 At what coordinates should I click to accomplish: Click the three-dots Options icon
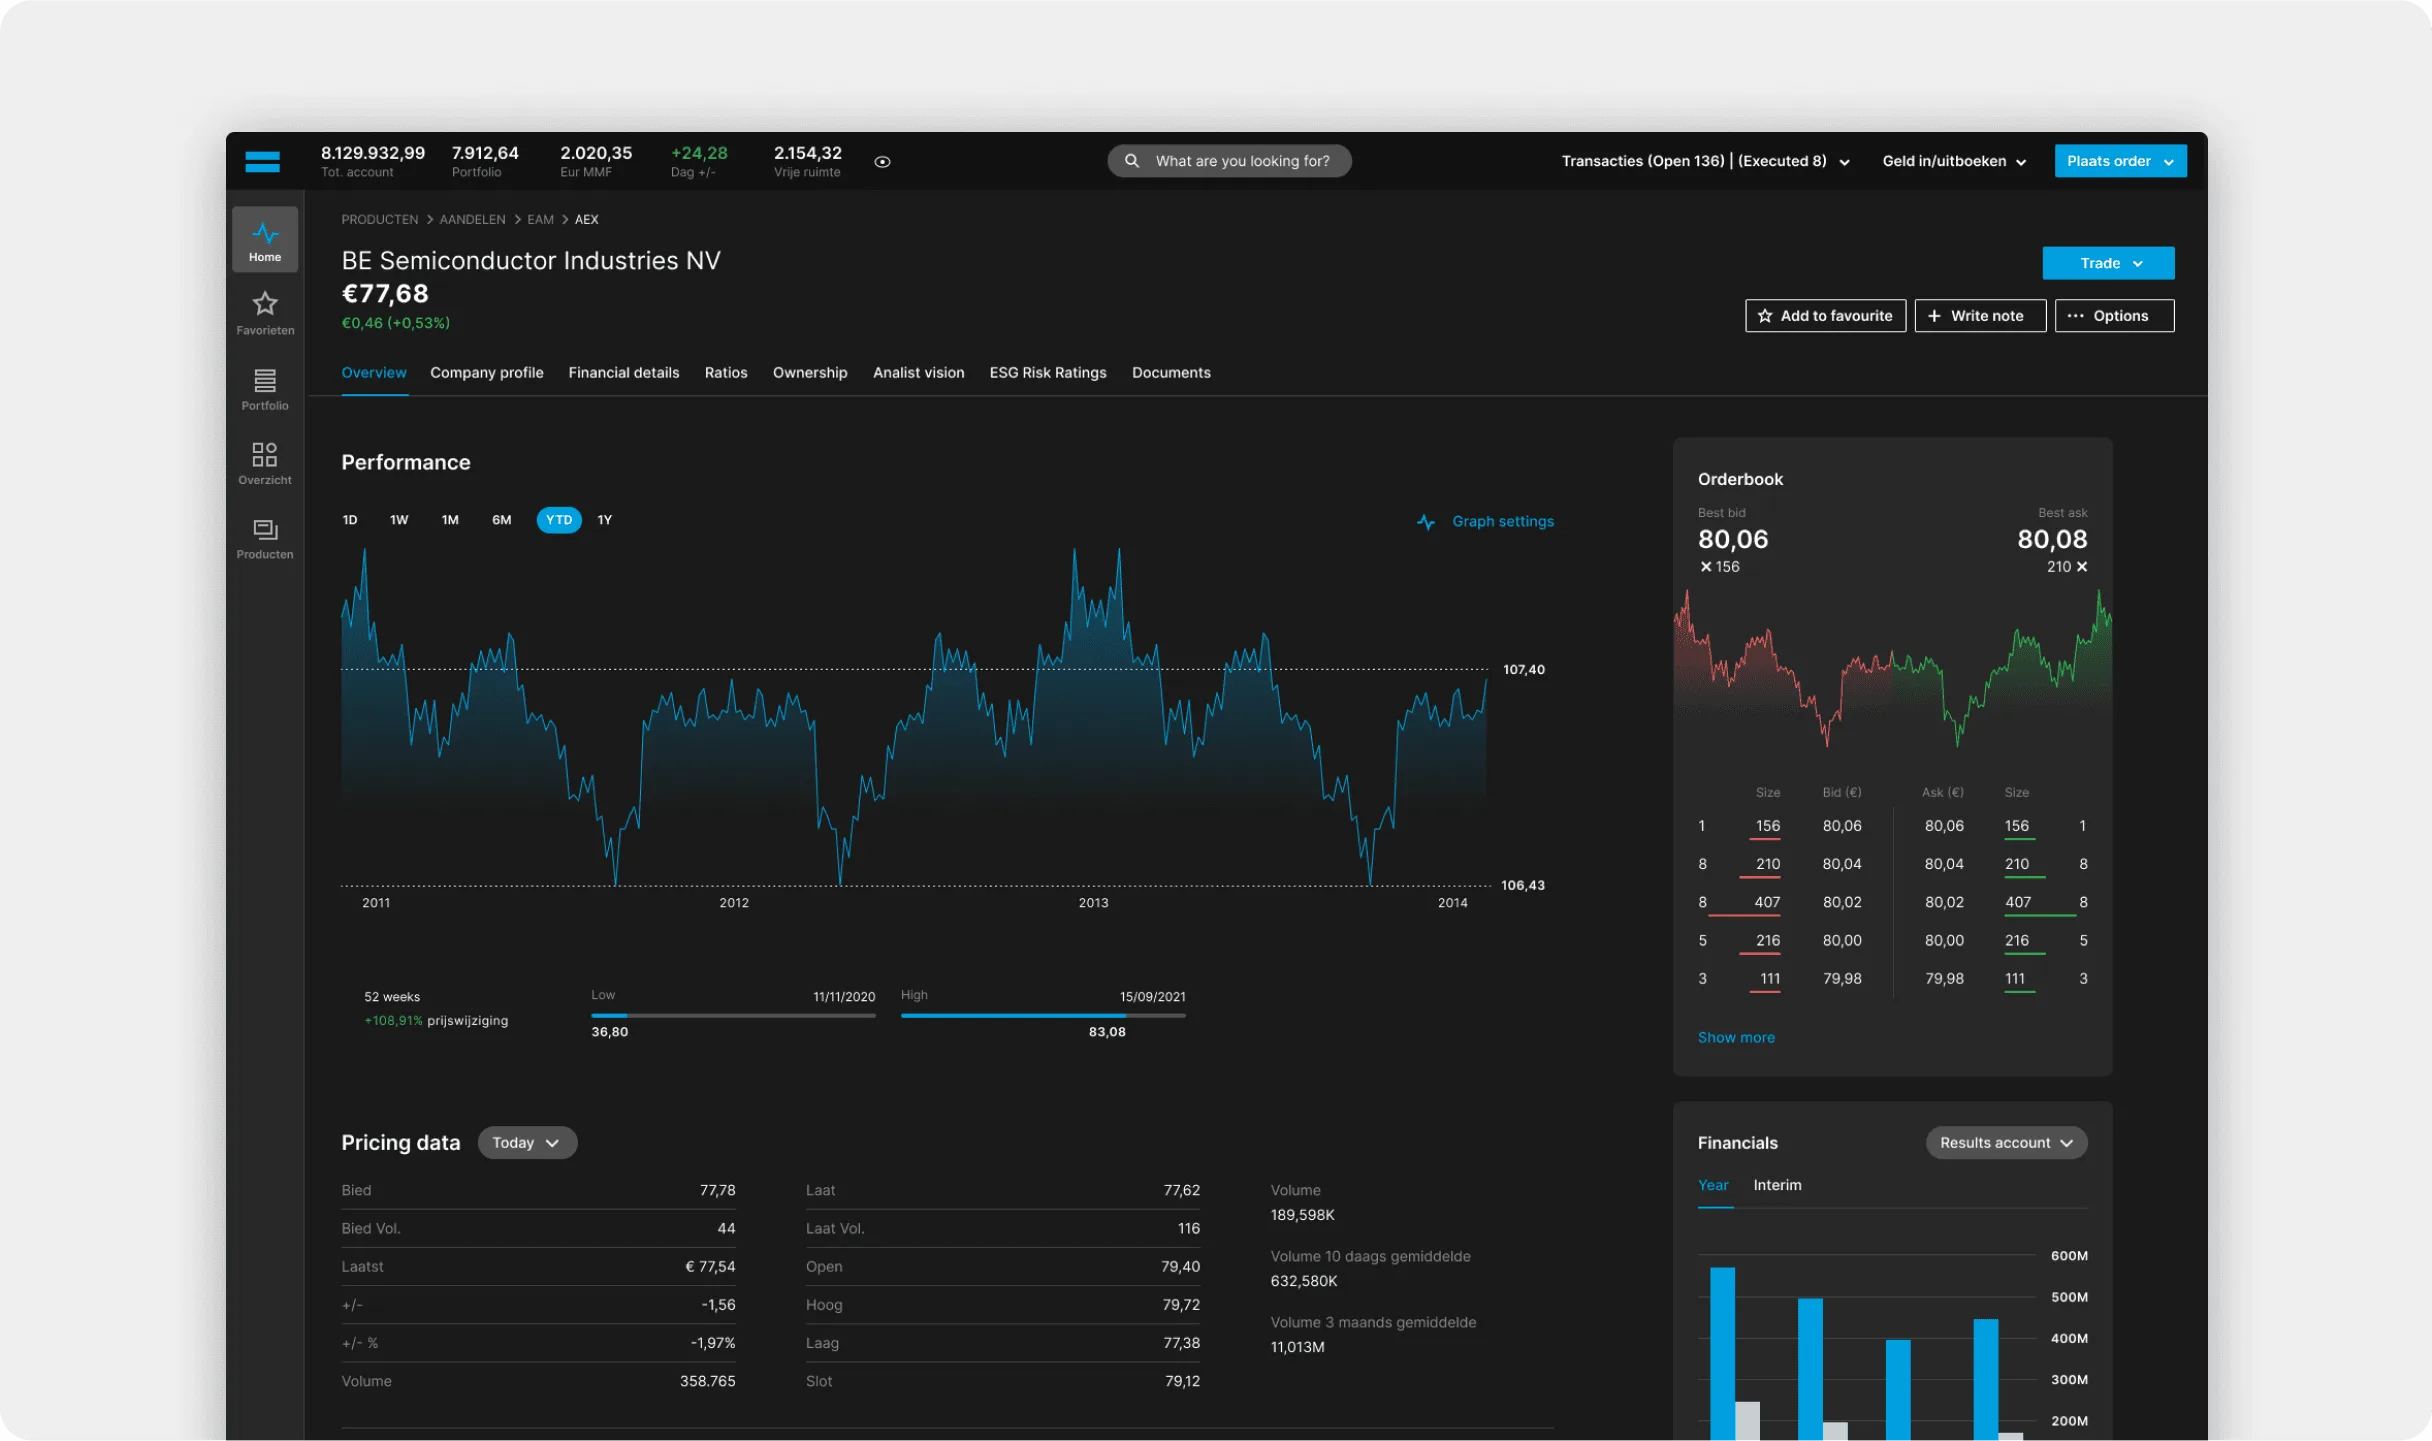coord(2076,316)
